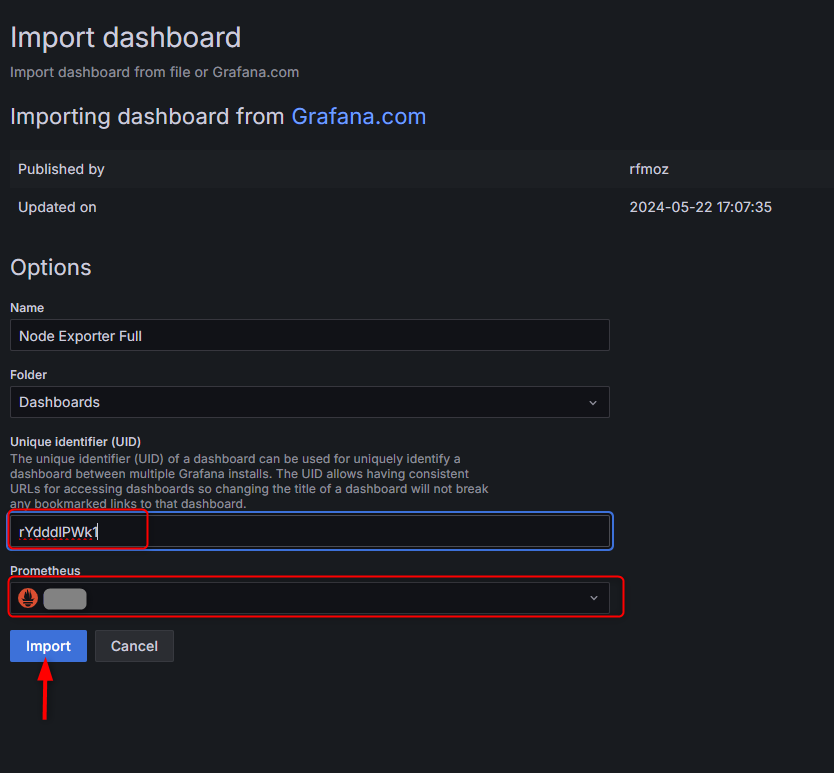The height and width of the screenshot is (773, 834).
Task: Click the 'Unique identifier (UID)' label
Action: (x=76, y=442)
